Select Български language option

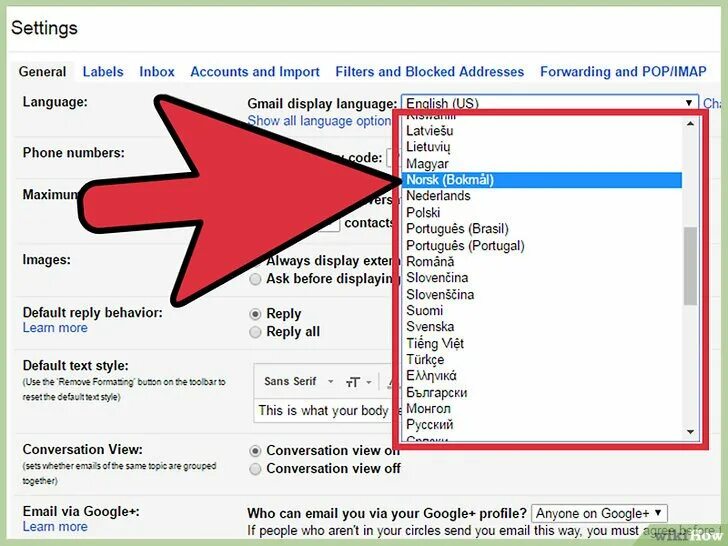click(541, 392)
